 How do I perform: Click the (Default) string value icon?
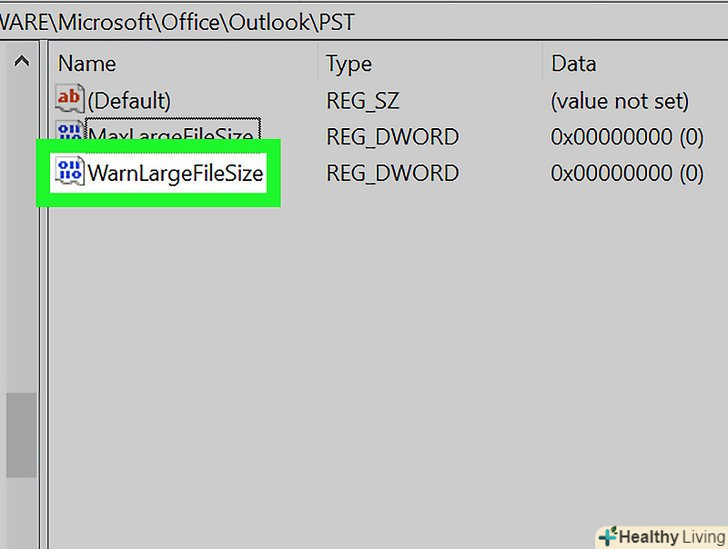click(x=70, y=100)
